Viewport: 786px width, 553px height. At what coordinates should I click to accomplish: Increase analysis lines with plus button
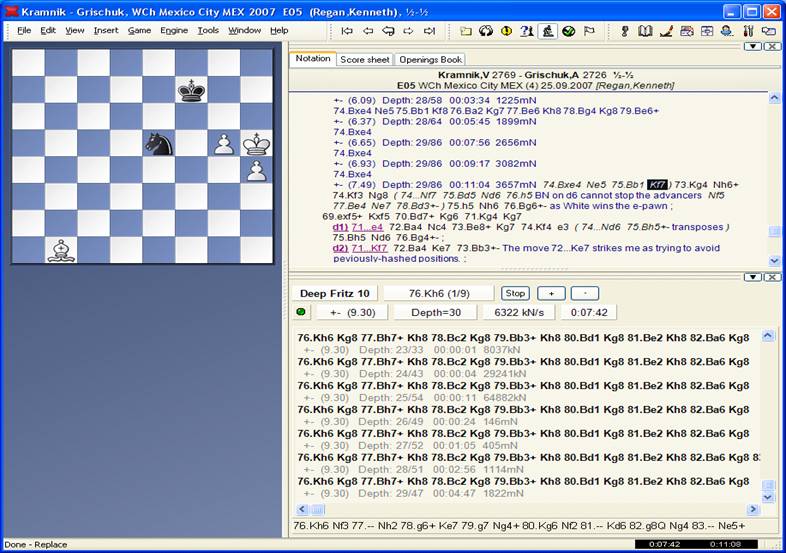point(549,293)
